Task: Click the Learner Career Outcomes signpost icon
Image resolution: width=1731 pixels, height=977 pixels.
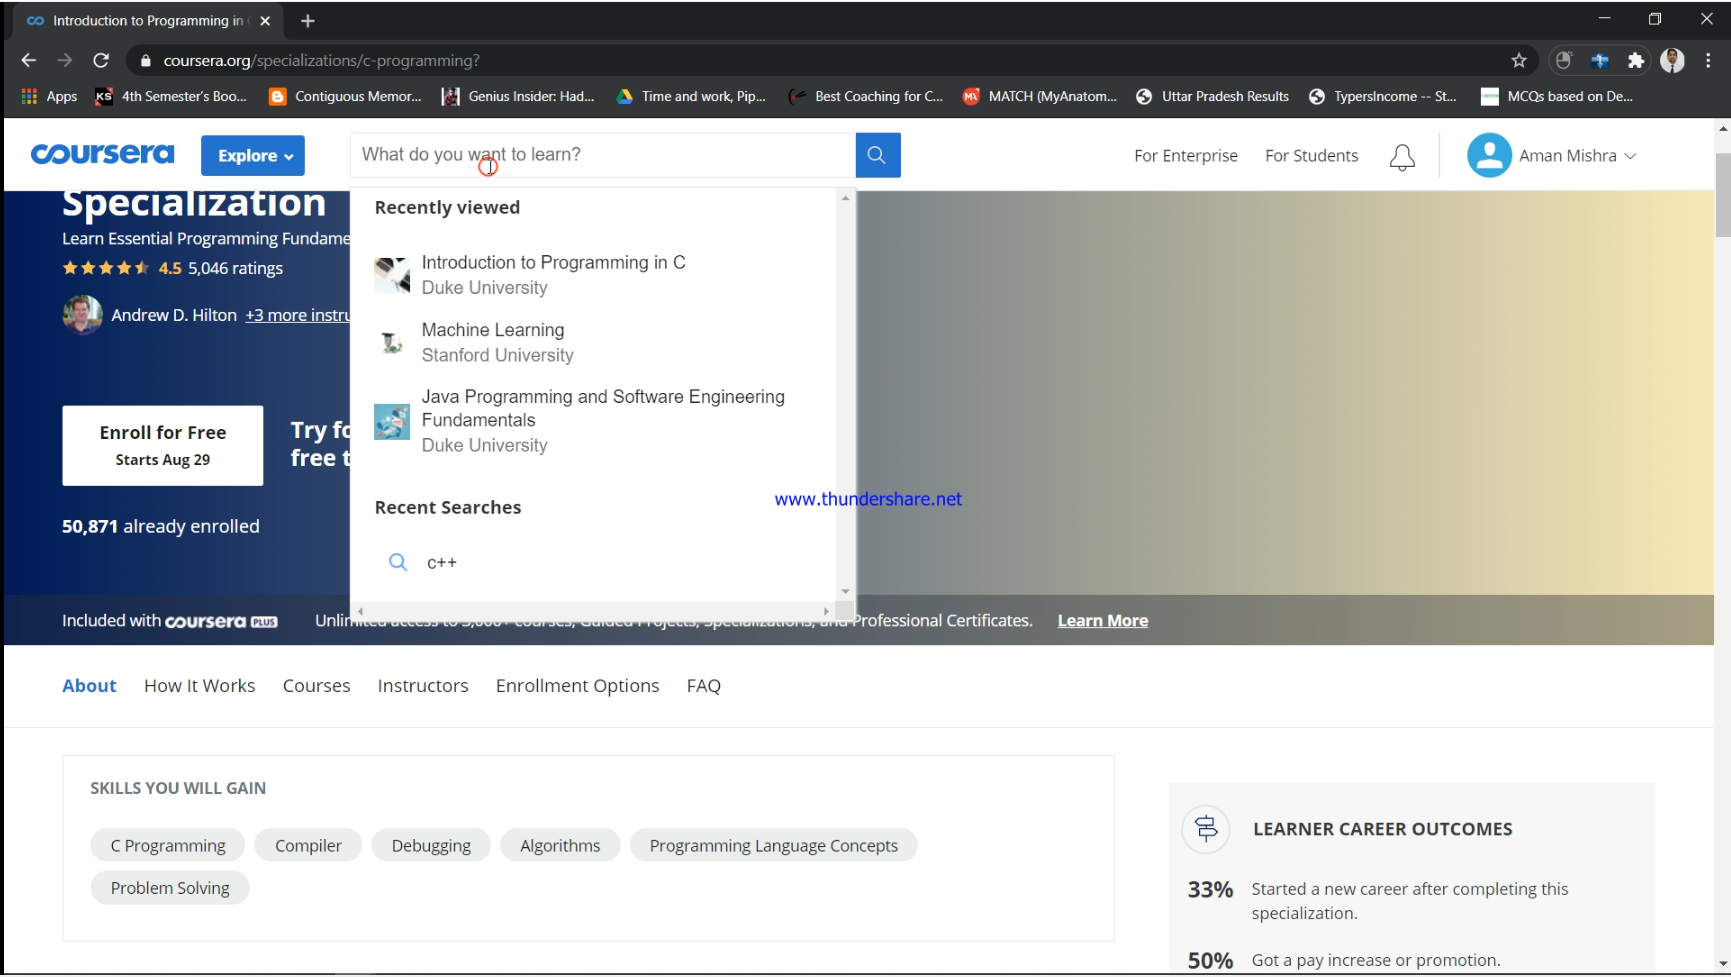Action: point(1206,829)
